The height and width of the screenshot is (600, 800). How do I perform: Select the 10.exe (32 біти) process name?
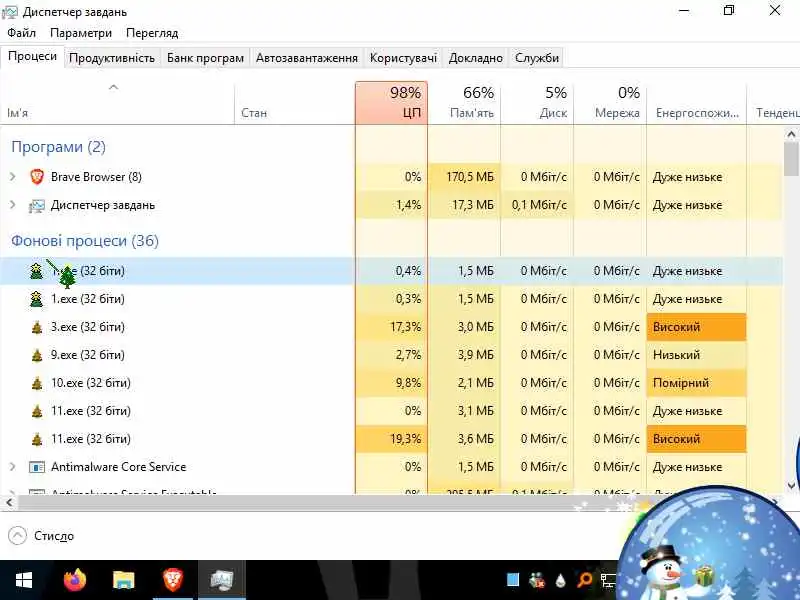(90, 383)
